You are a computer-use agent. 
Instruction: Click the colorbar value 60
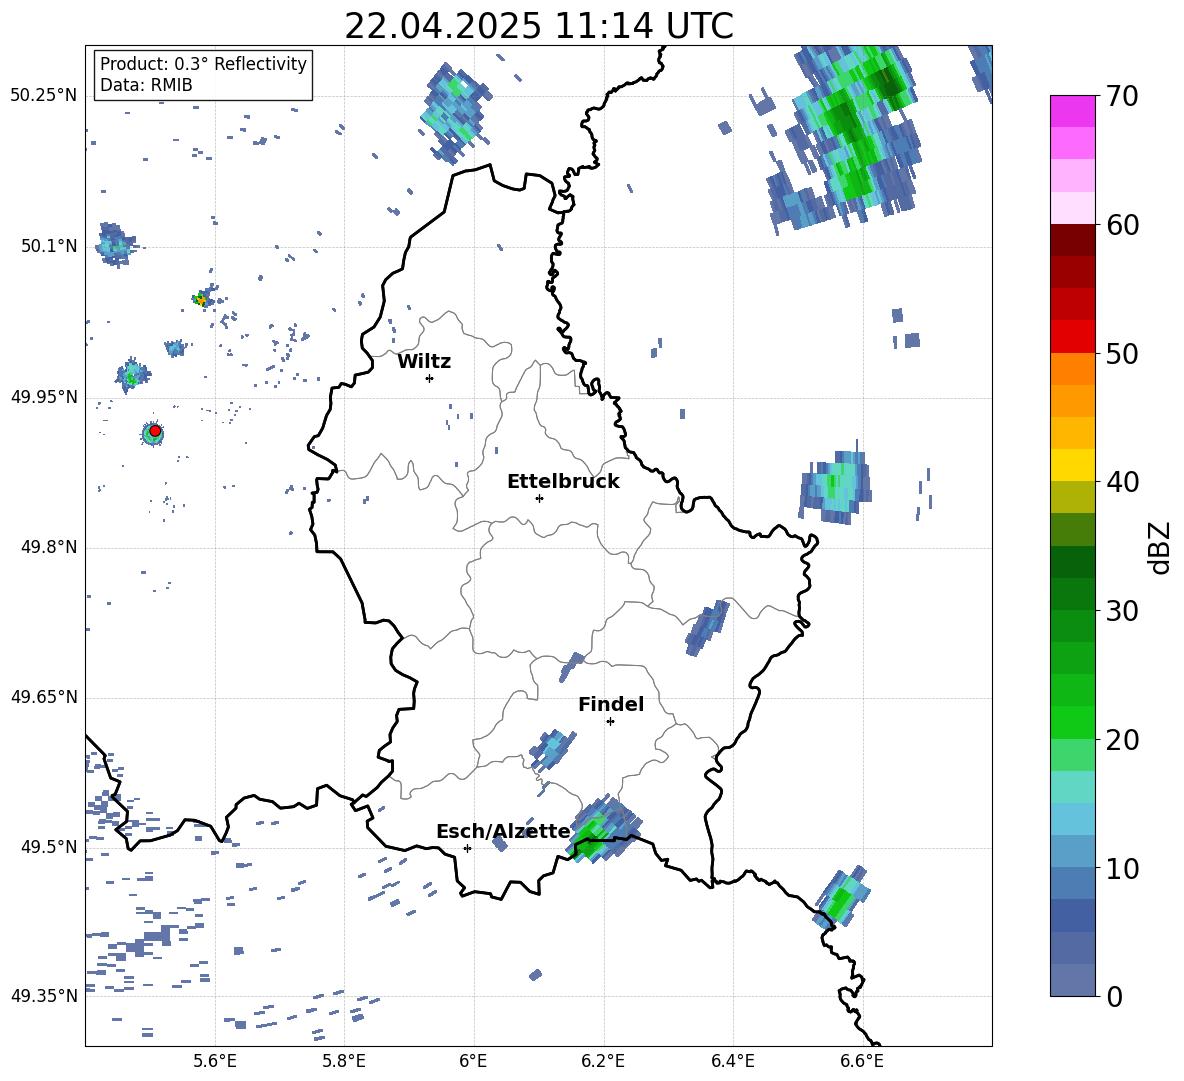click(1122, 226)
